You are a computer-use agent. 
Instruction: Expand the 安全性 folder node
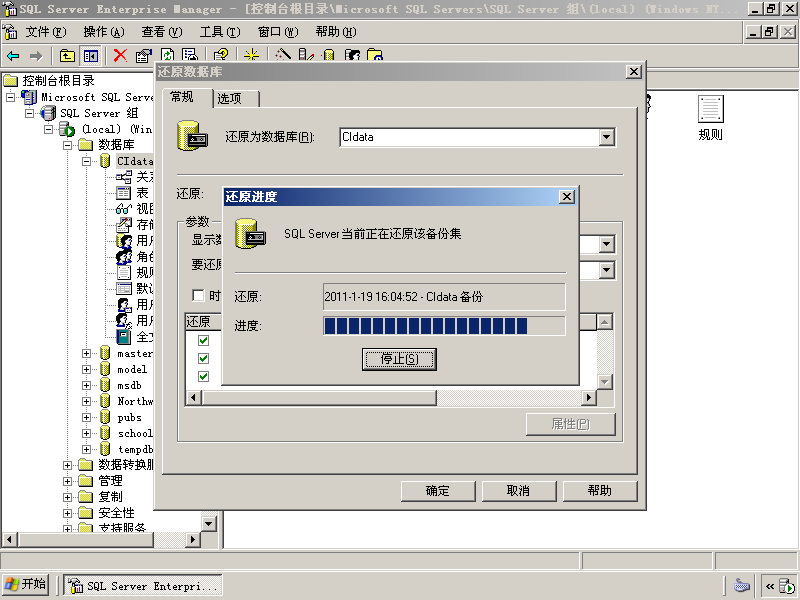coord(67,513)
